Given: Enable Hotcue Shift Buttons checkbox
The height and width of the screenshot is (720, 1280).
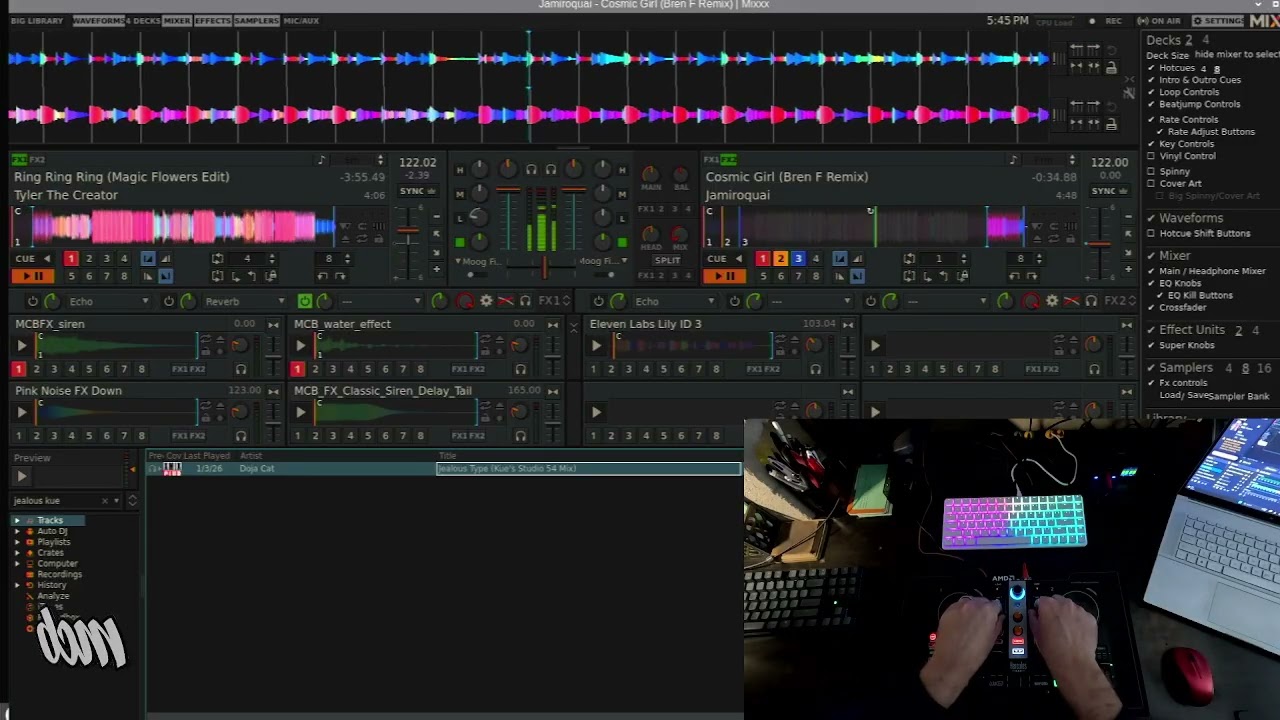Looking at the screenshot, I should (1151, 233).
